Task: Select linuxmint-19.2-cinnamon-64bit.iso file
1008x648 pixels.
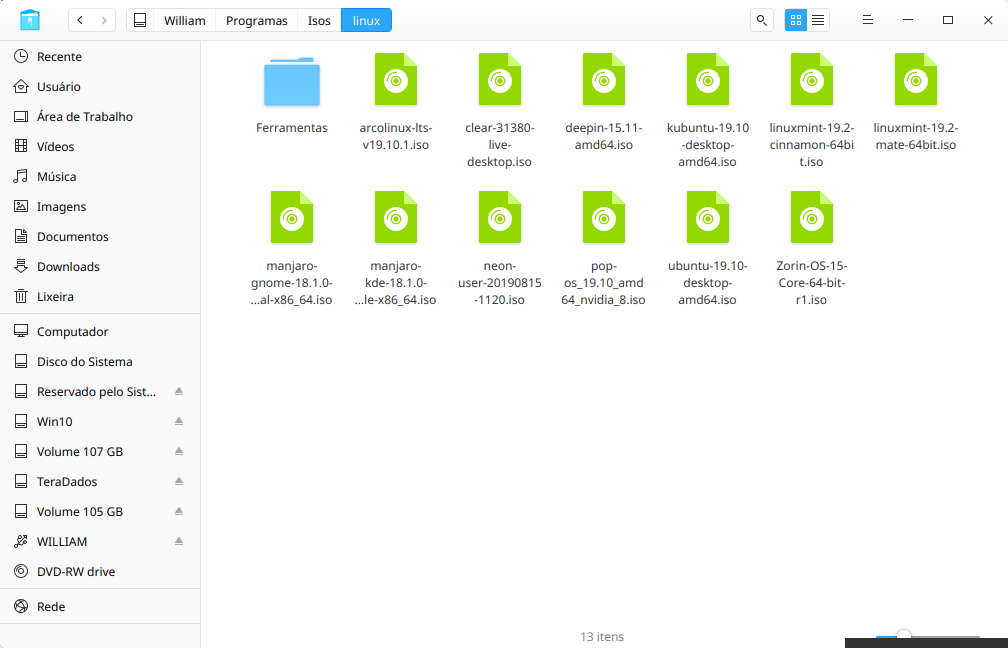Action: [812, 111]
